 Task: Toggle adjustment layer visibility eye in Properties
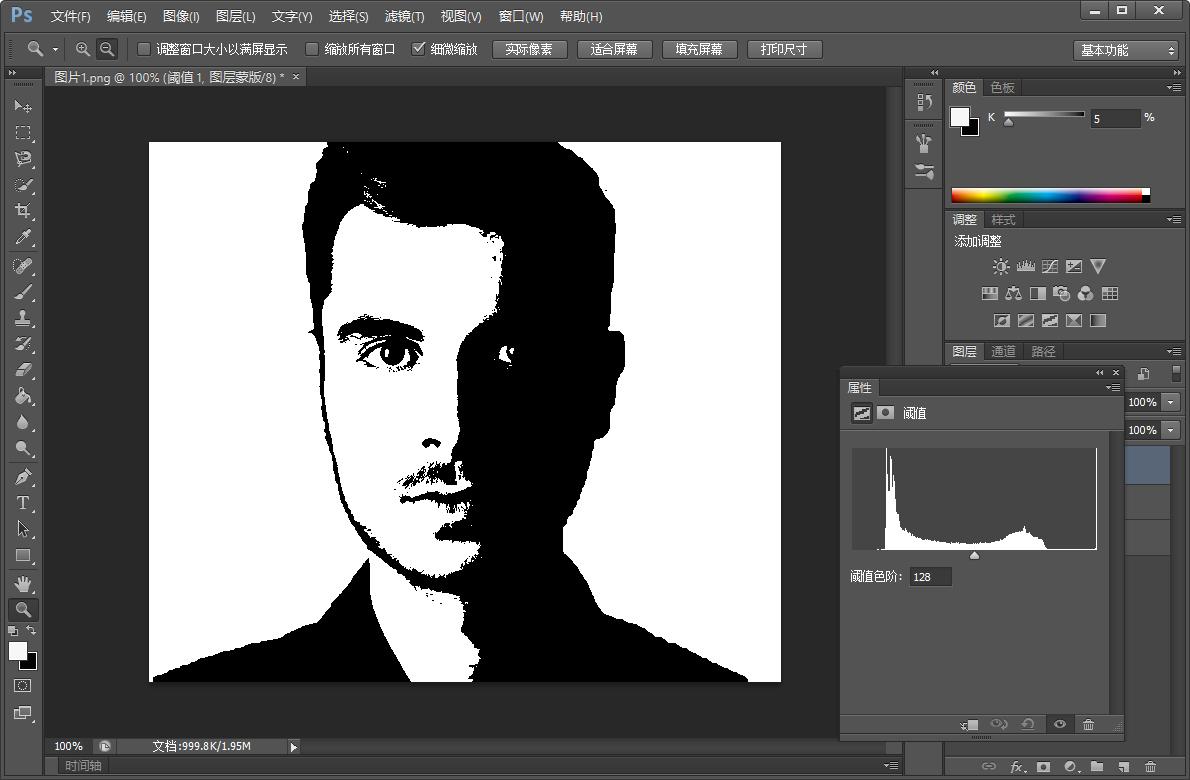tap(1060, 724)
